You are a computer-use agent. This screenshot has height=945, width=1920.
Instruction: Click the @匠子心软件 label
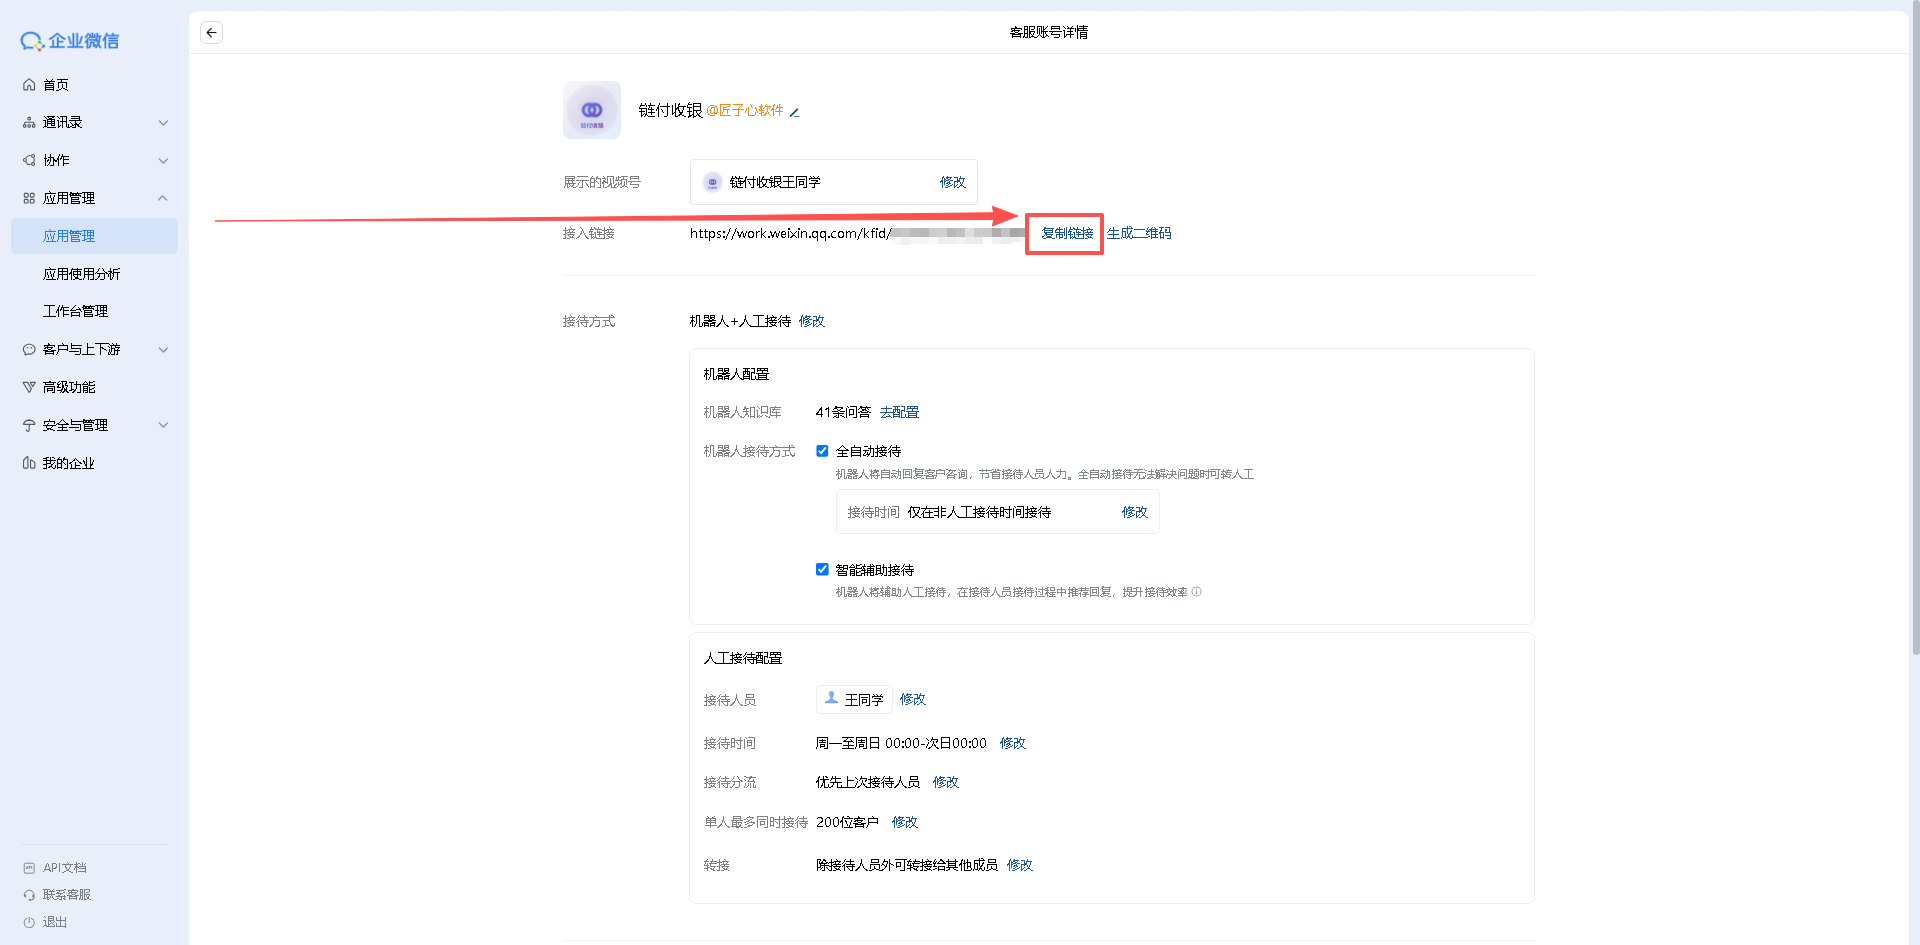pyautogui.click(x=745, y=110)
